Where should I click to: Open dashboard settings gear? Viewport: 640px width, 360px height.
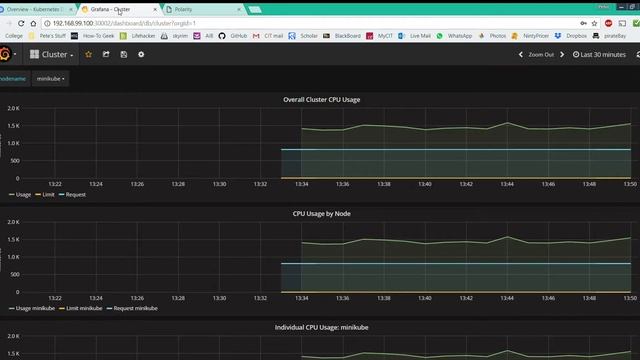[x=141, y=54]
